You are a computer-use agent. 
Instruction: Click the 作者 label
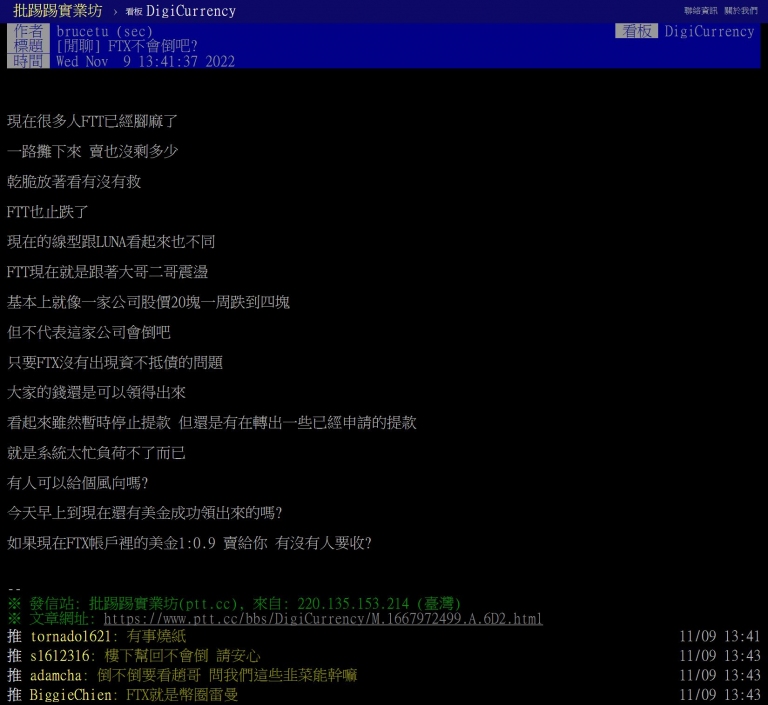click(28, 31)
